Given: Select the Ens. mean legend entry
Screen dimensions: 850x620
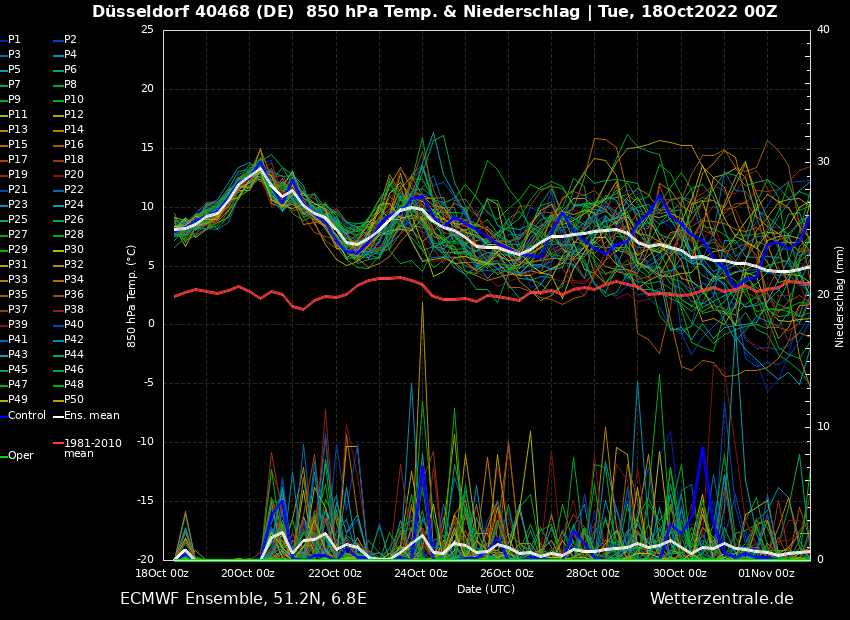Looking at the screenshot, I should (x=91, y=415).
